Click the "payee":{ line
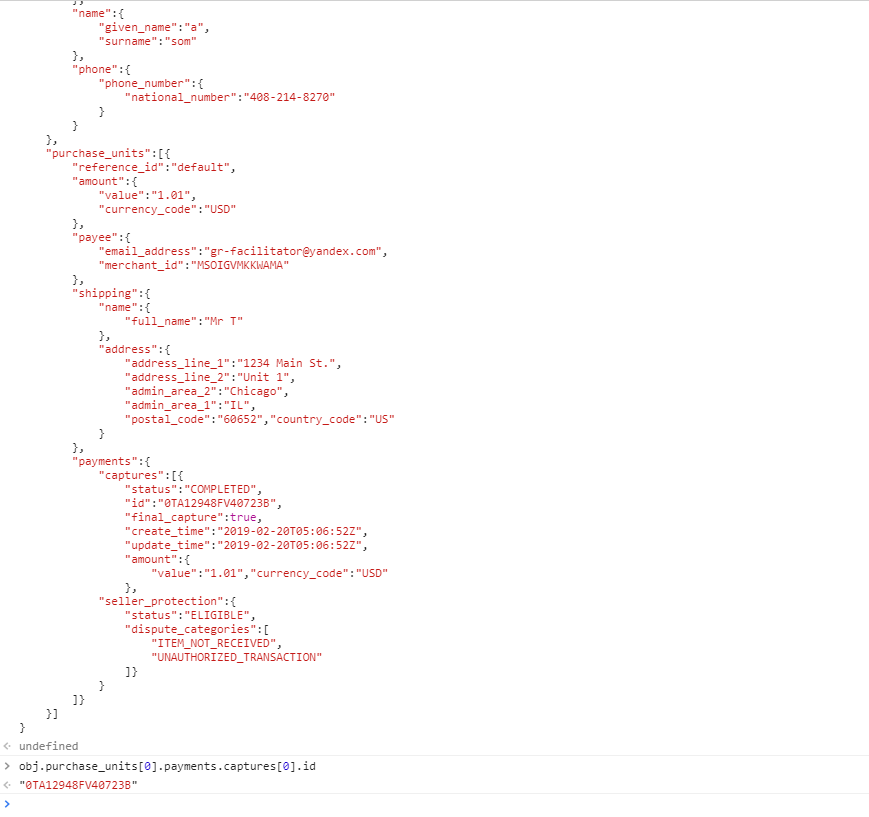Viewport: 869px width, 817px height. pos(101,237)
